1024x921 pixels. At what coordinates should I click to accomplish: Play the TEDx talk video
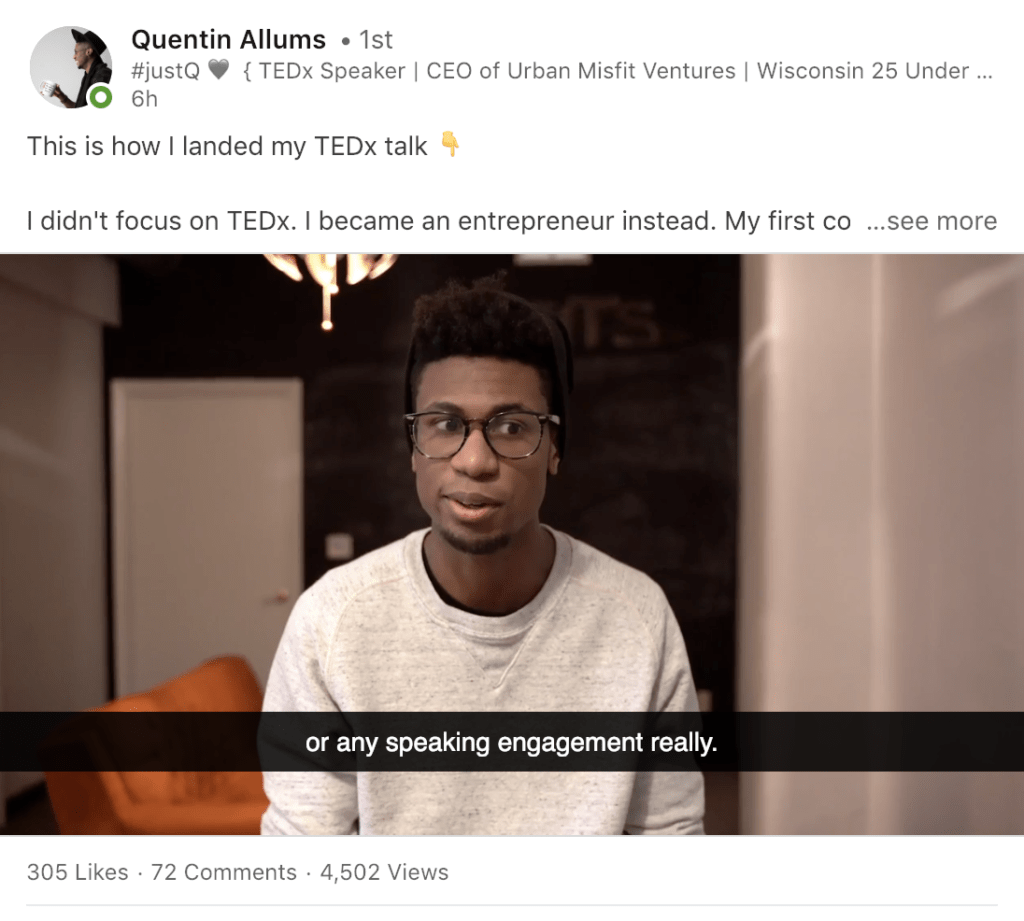pos(512,544)
